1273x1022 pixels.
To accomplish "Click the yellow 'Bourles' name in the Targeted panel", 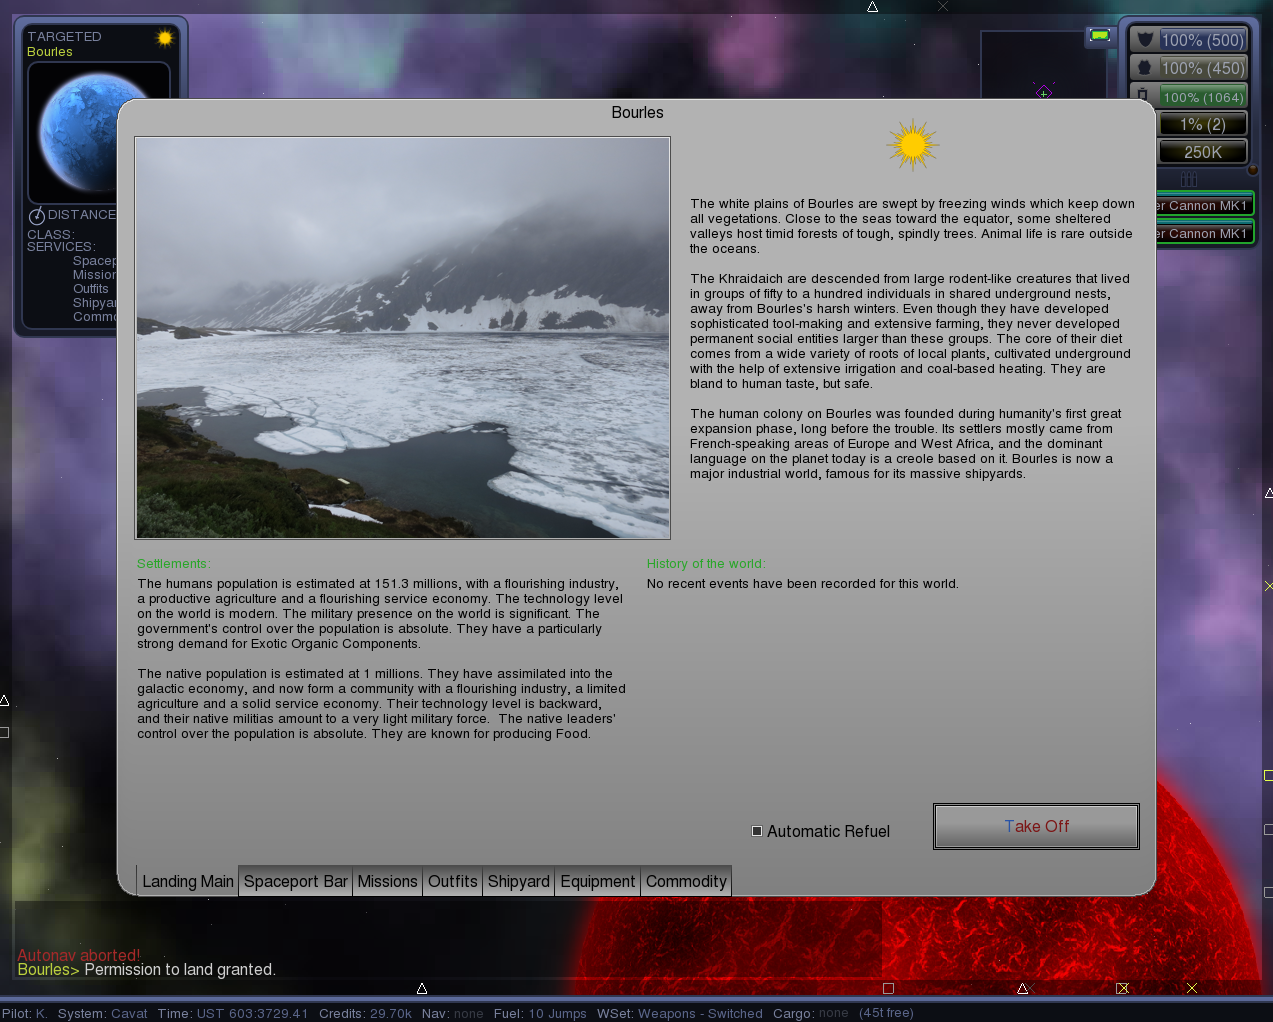I will (50, 52).
